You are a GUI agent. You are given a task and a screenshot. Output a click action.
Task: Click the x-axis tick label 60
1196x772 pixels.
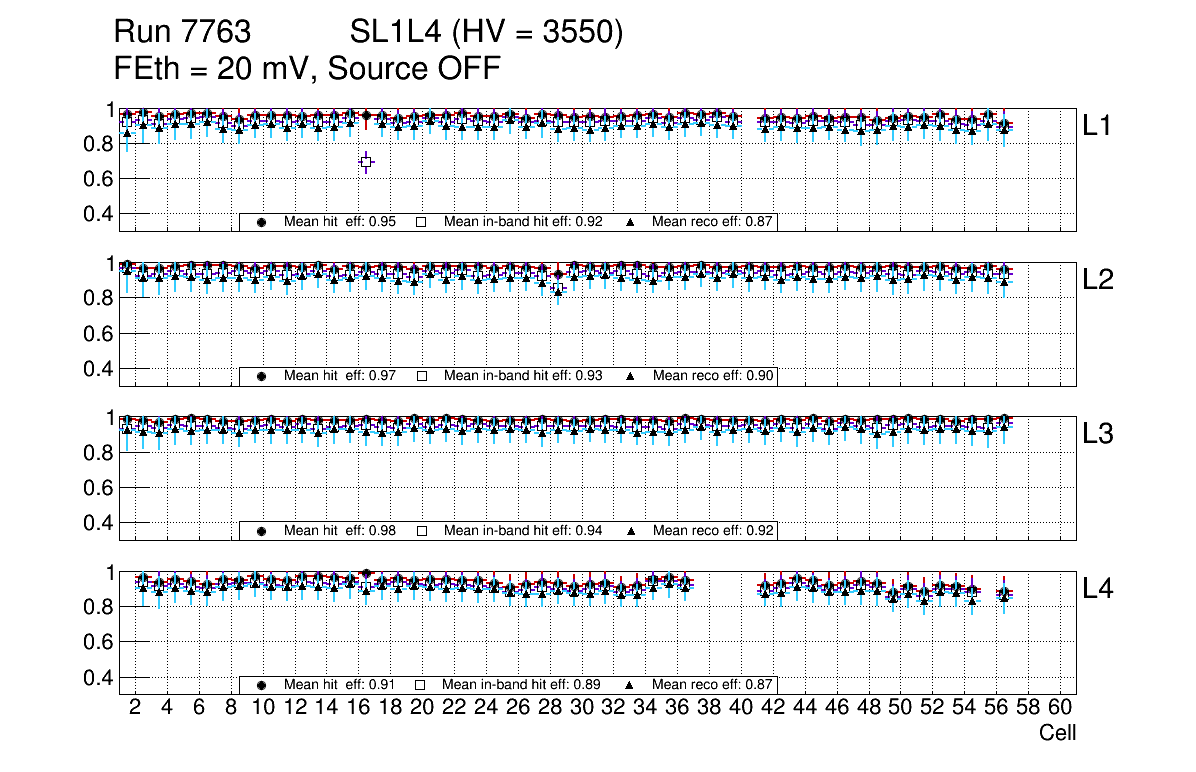(x=1060, y=707)
